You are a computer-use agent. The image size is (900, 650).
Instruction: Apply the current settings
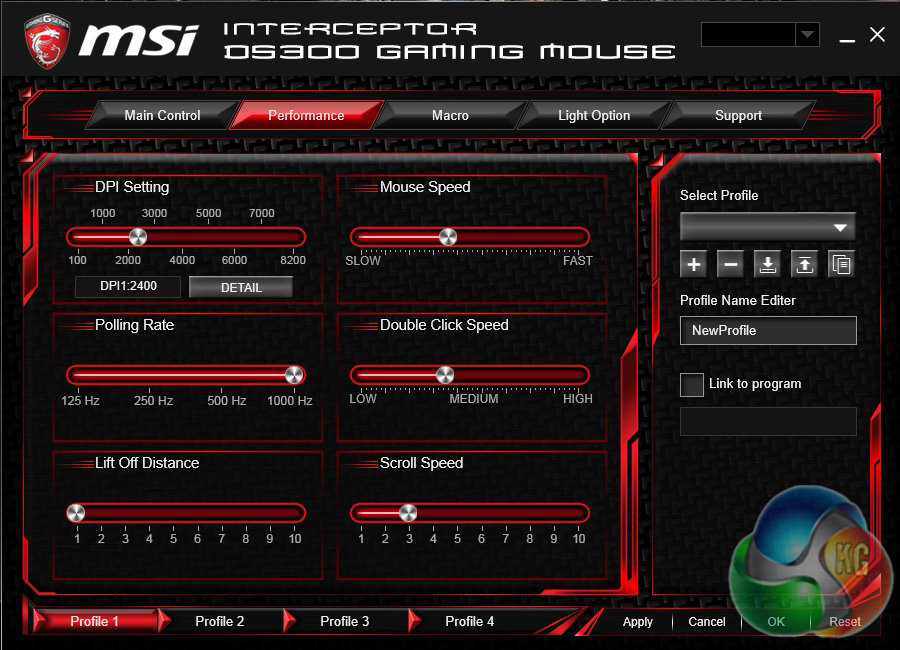638,622
